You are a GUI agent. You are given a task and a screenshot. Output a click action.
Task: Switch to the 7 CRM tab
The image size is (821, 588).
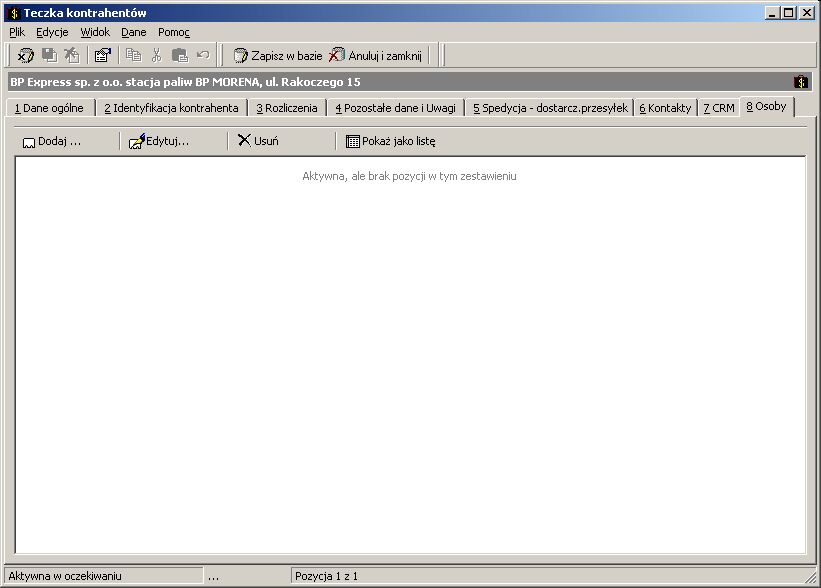pyautogui.click(x=719, y=108)
